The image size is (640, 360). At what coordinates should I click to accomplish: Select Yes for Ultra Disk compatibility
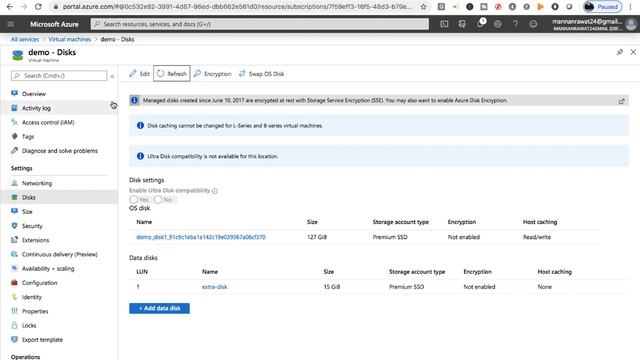coord(133,200)
